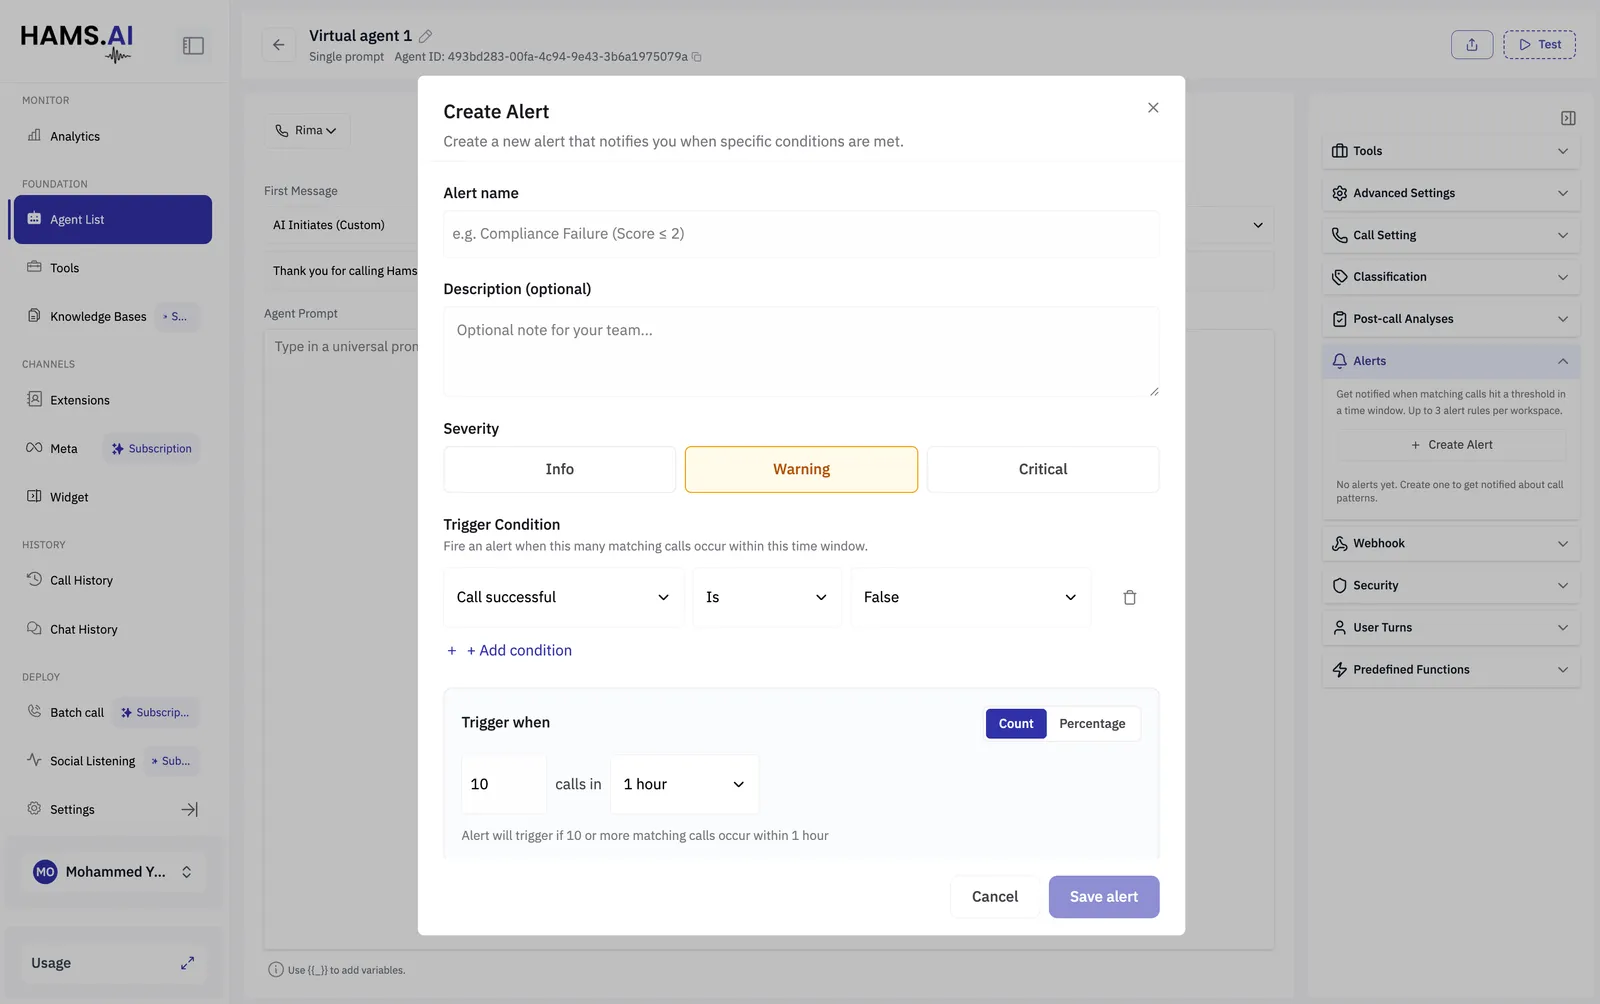Open Knowledge Bases in sidebar

click(x=98, y=317)
